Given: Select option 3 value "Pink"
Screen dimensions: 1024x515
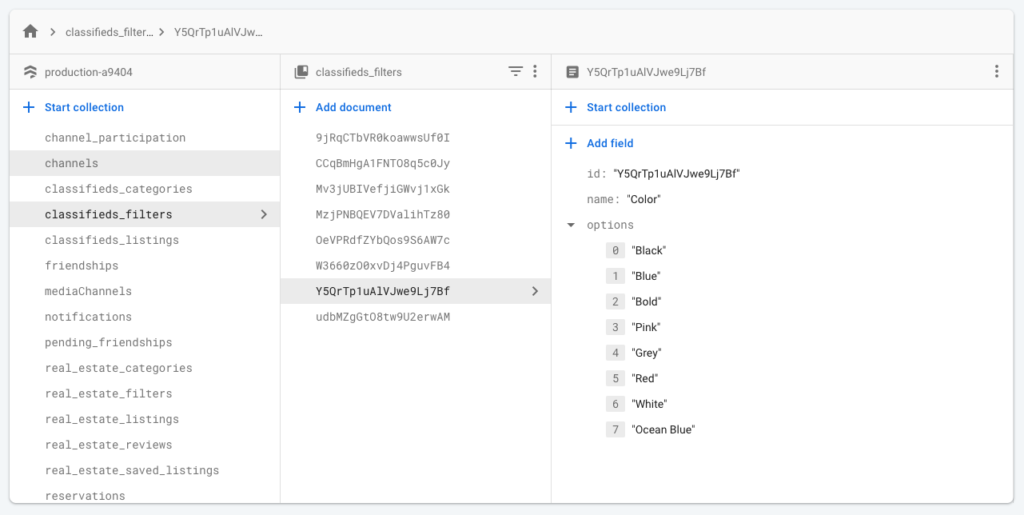Looking at the screenshot, I should (x=646, y=327).
